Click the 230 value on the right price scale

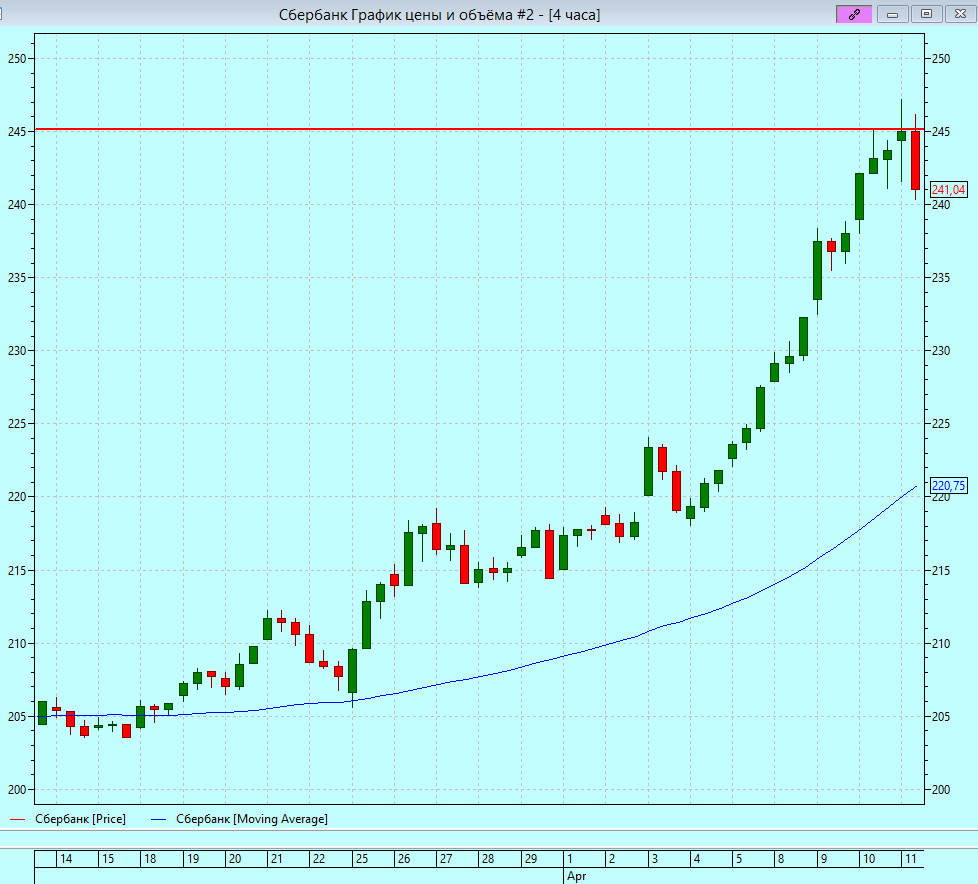tap(941, 351)
